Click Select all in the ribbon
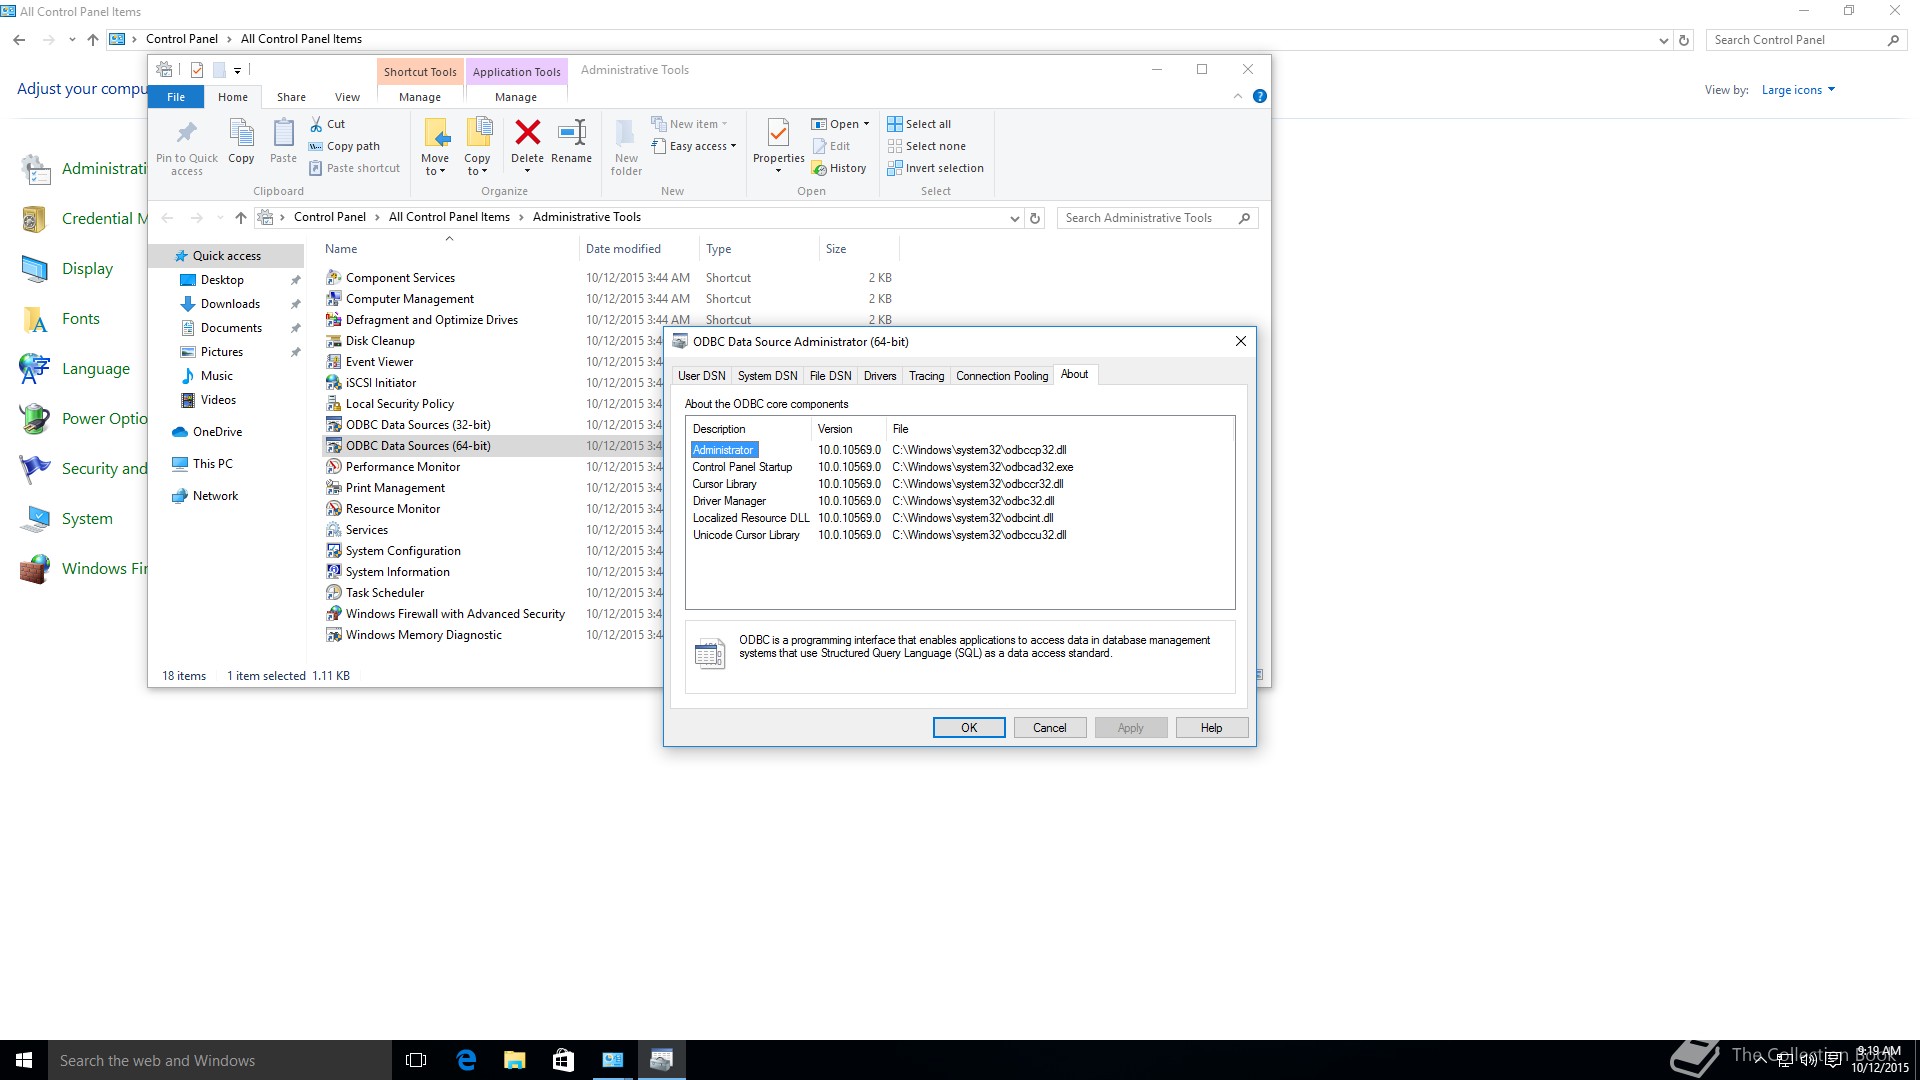 (927, 124)
